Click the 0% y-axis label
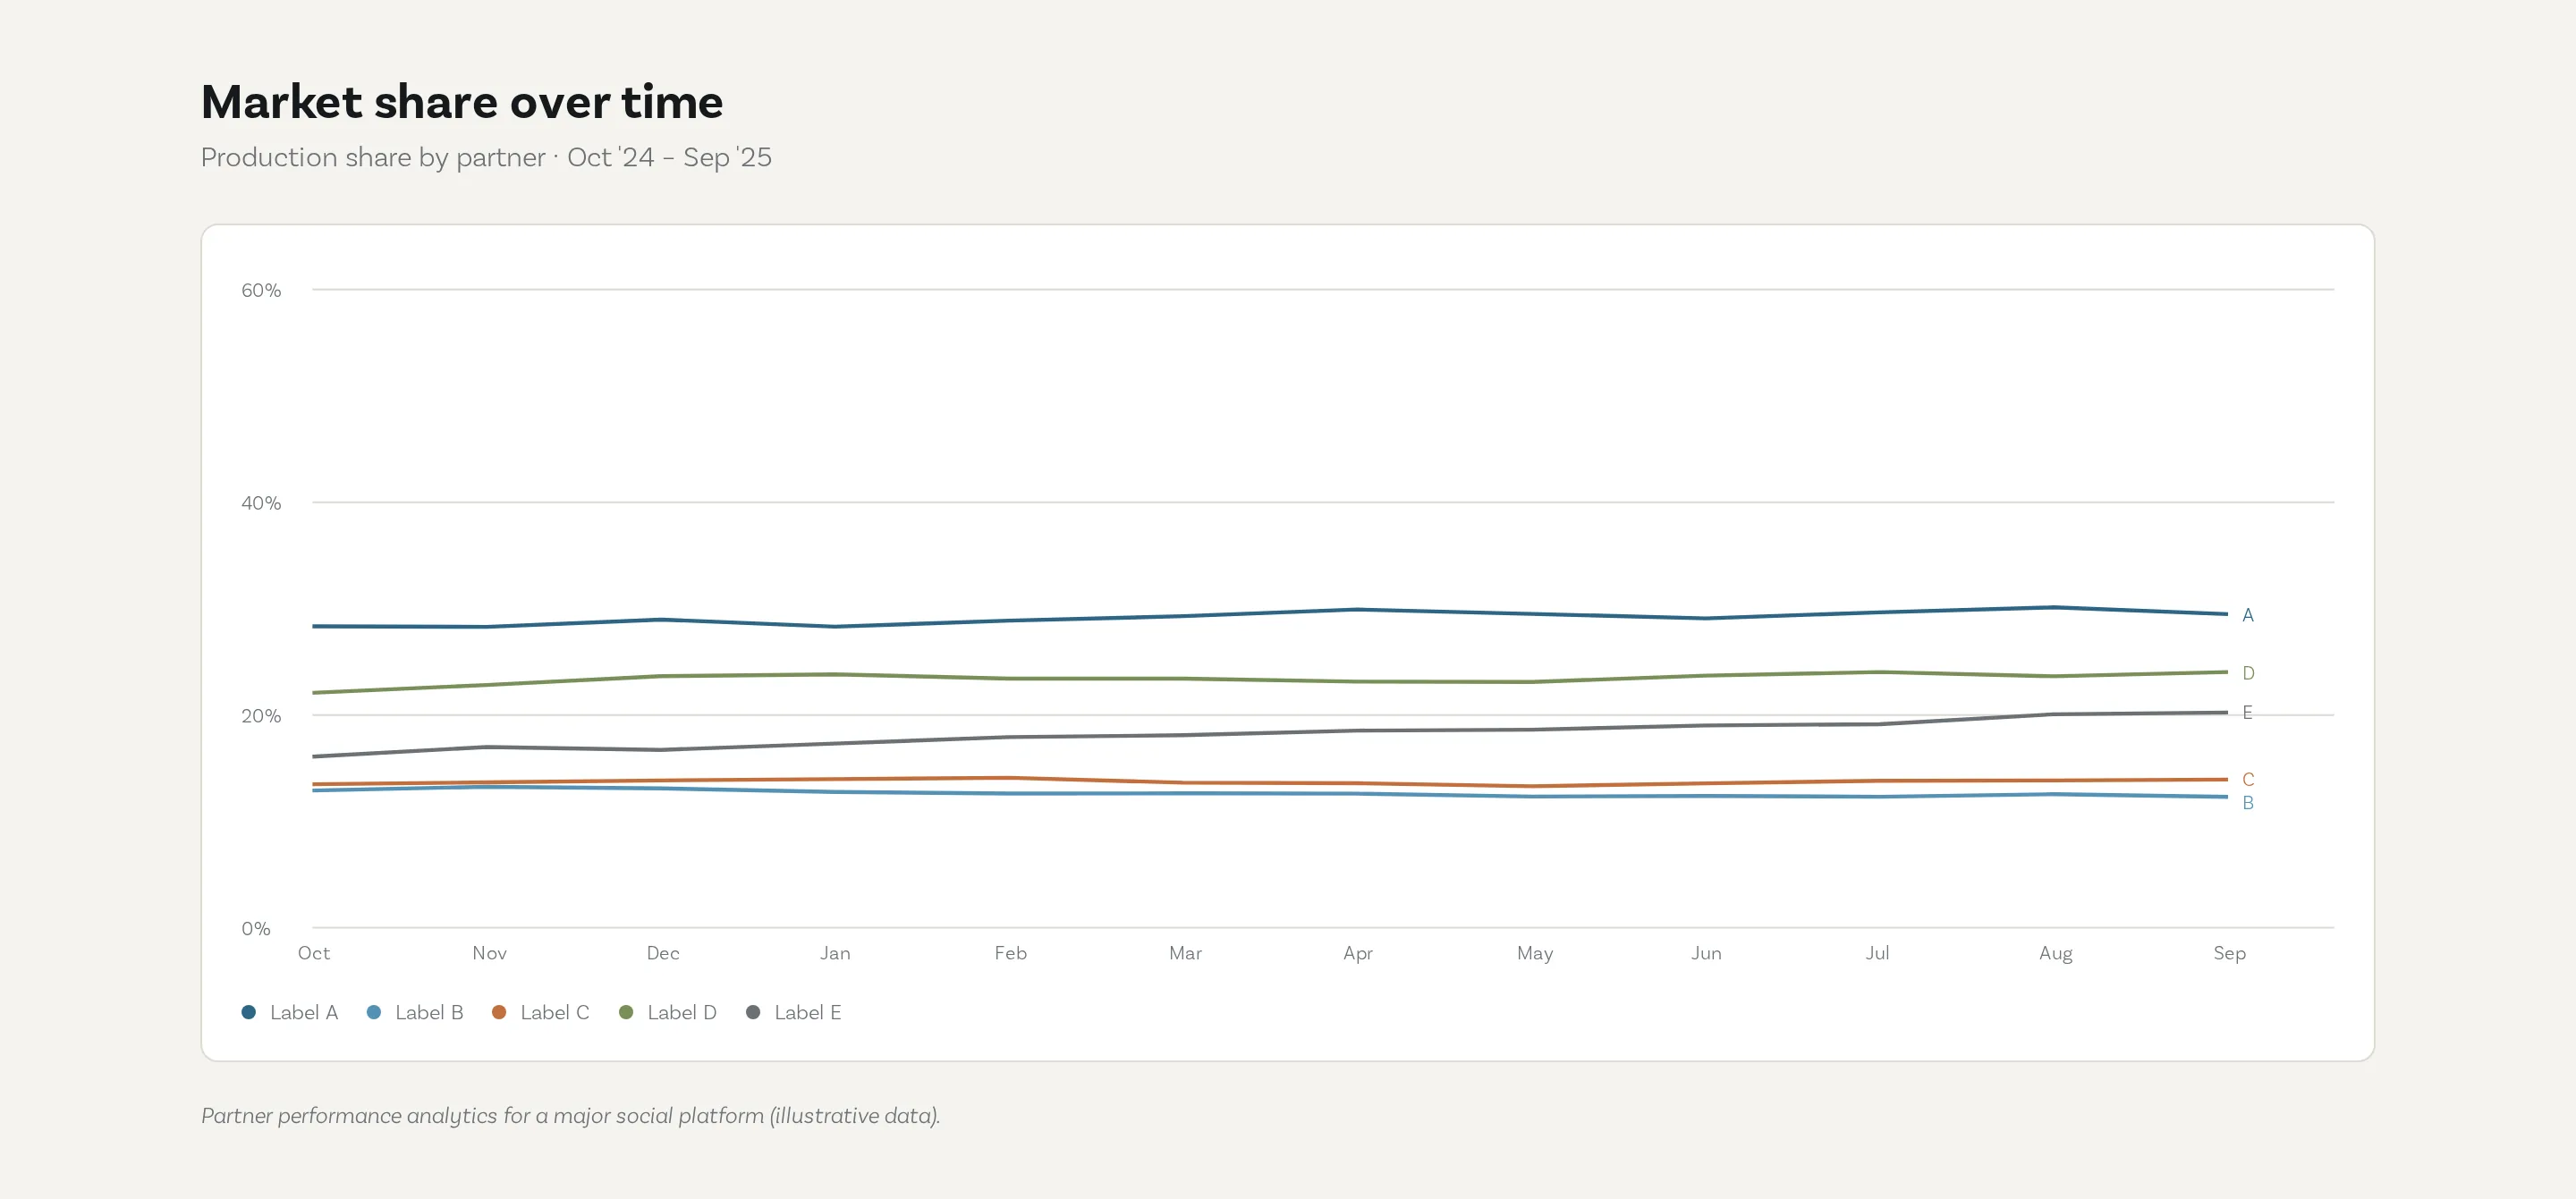Viewport: 2576px width, 1199px height. pos(256,928)
